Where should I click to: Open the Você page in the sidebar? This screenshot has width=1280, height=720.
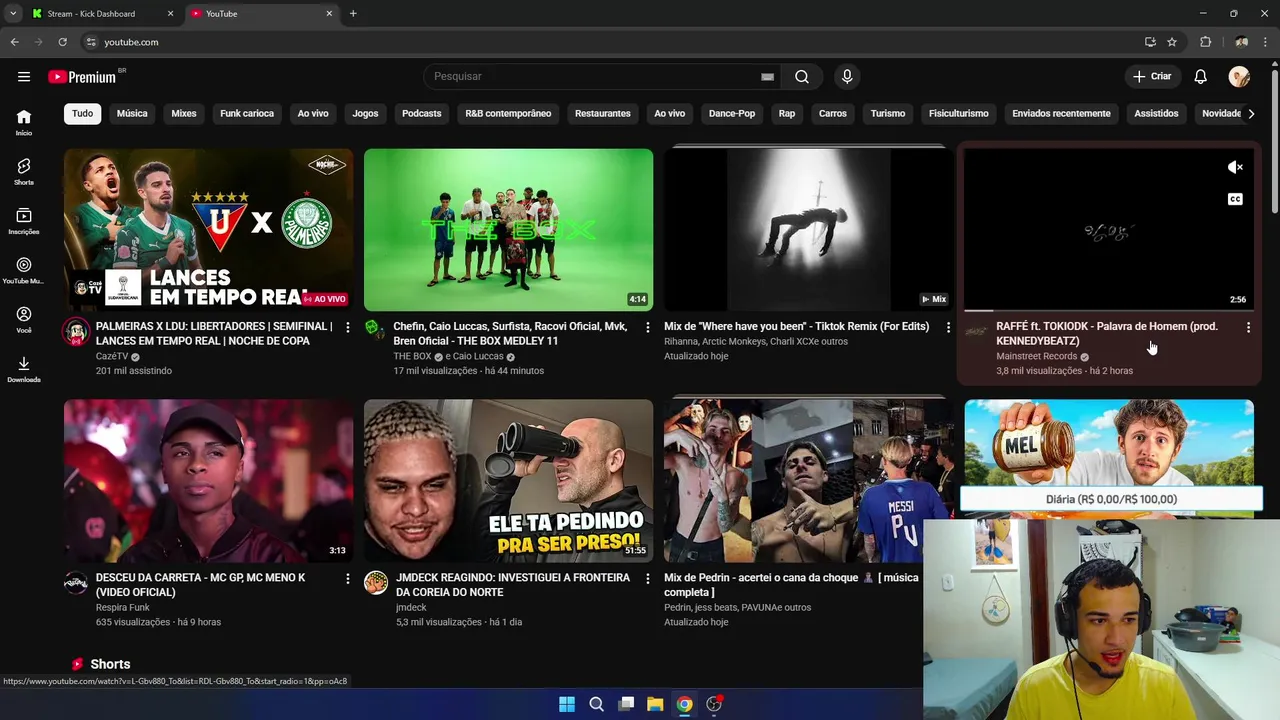click(x=24, y=320)
